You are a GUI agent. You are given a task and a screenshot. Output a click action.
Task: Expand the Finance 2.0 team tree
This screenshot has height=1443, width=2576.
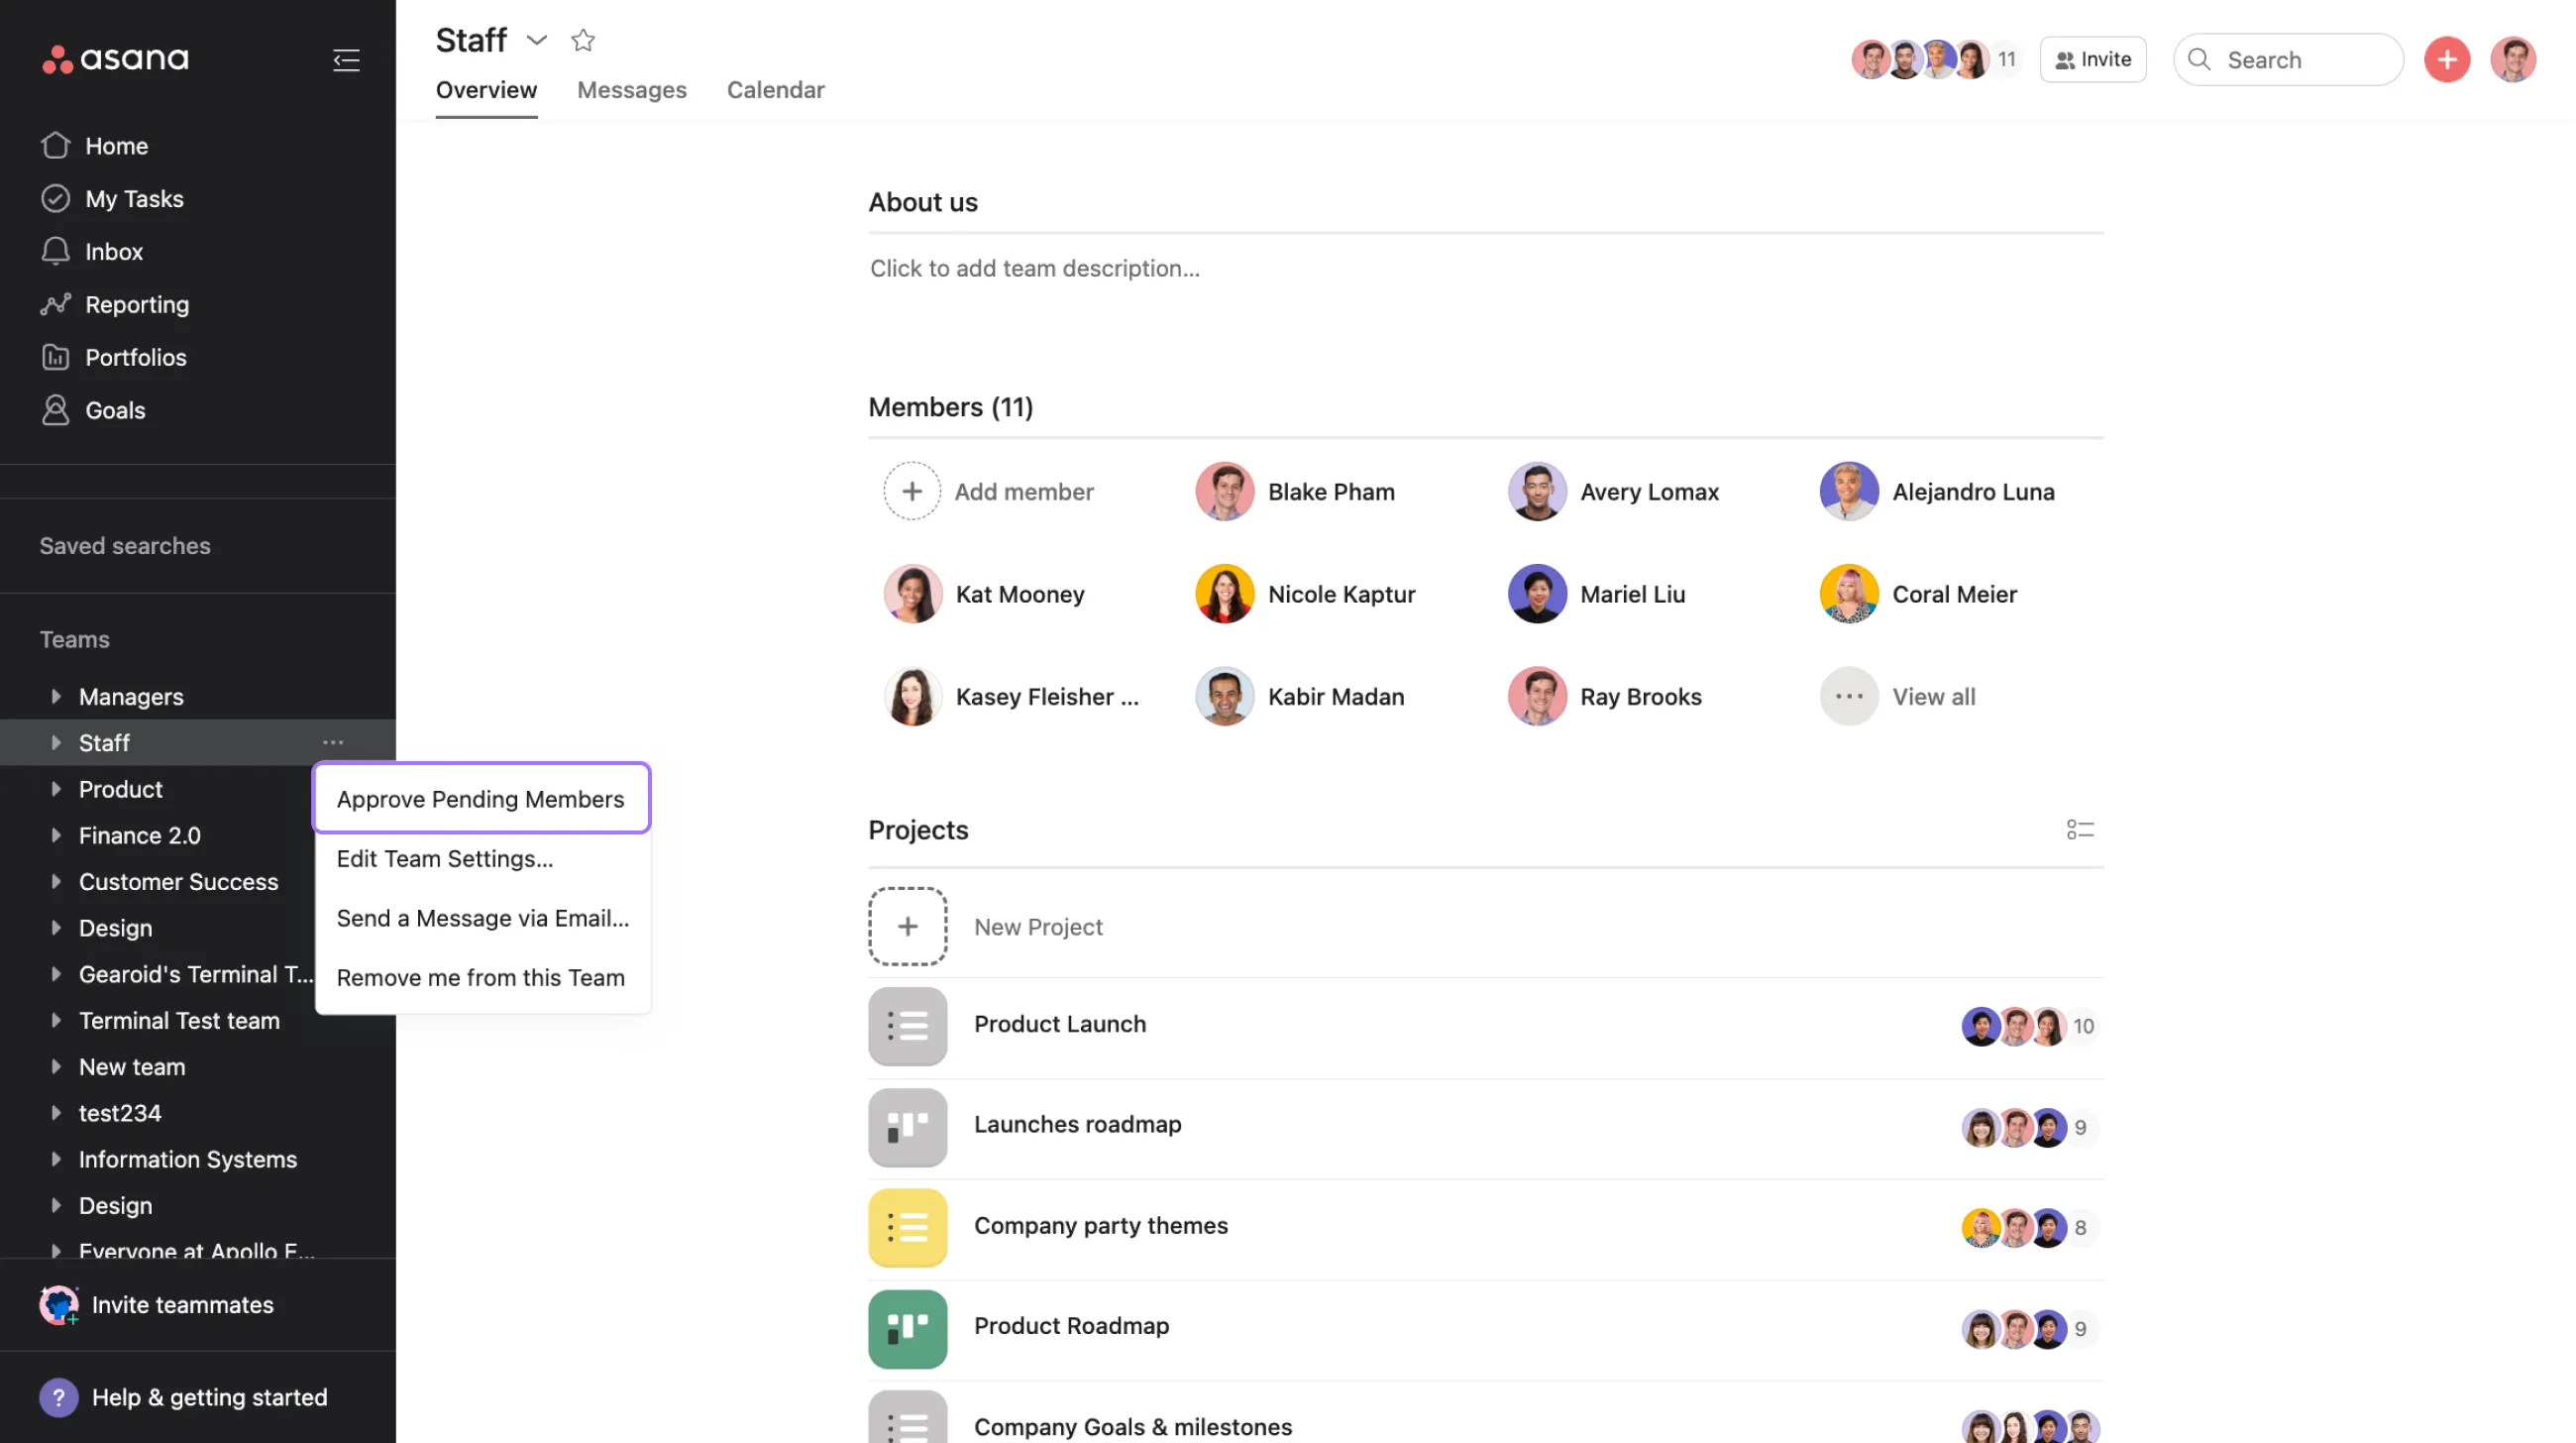pos(56,835)
